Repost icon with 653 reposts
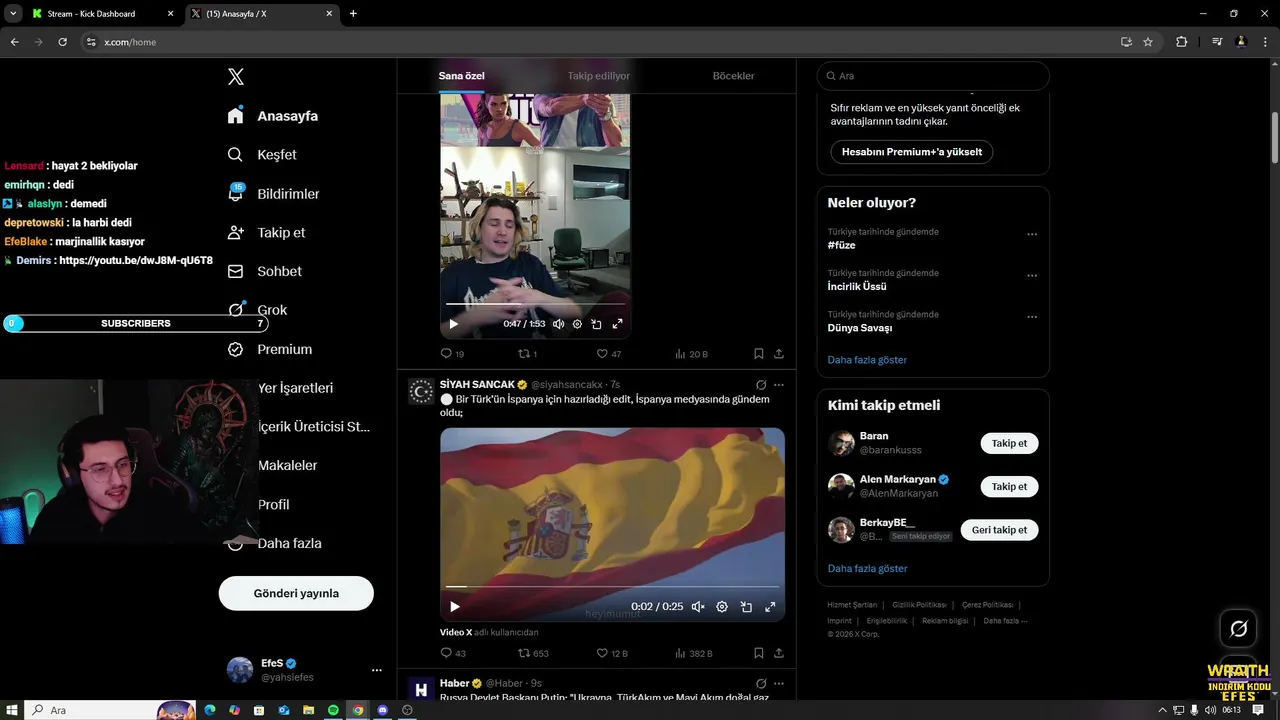Viewport: 1280px width, 720px height. pos(523,653)
